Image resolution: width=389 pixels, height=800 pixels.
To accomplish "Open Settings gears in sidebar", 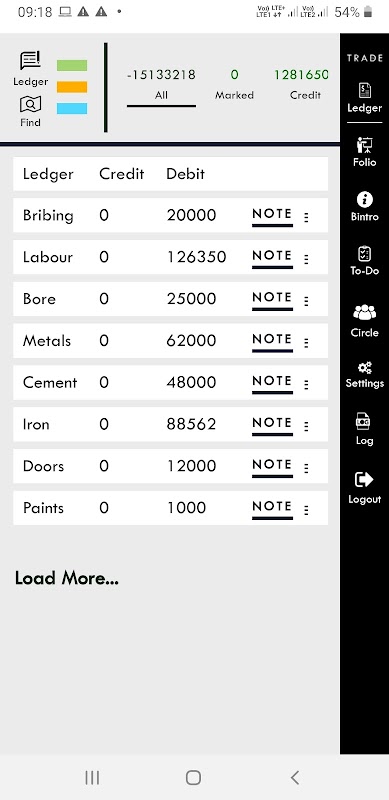I will click(364, 368).
